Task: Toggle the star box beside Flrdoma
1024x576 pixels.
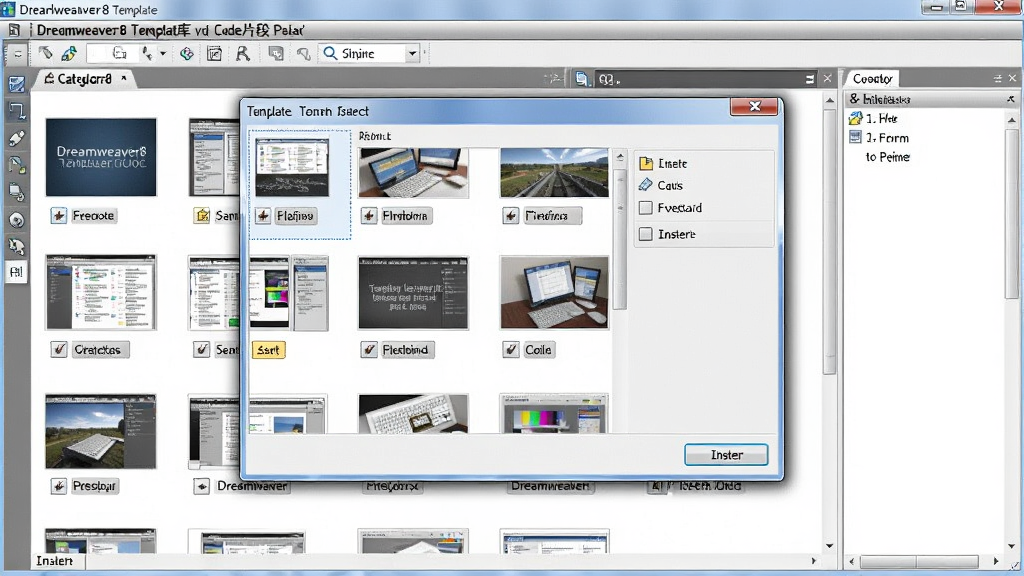Action: tap(369, 216)
